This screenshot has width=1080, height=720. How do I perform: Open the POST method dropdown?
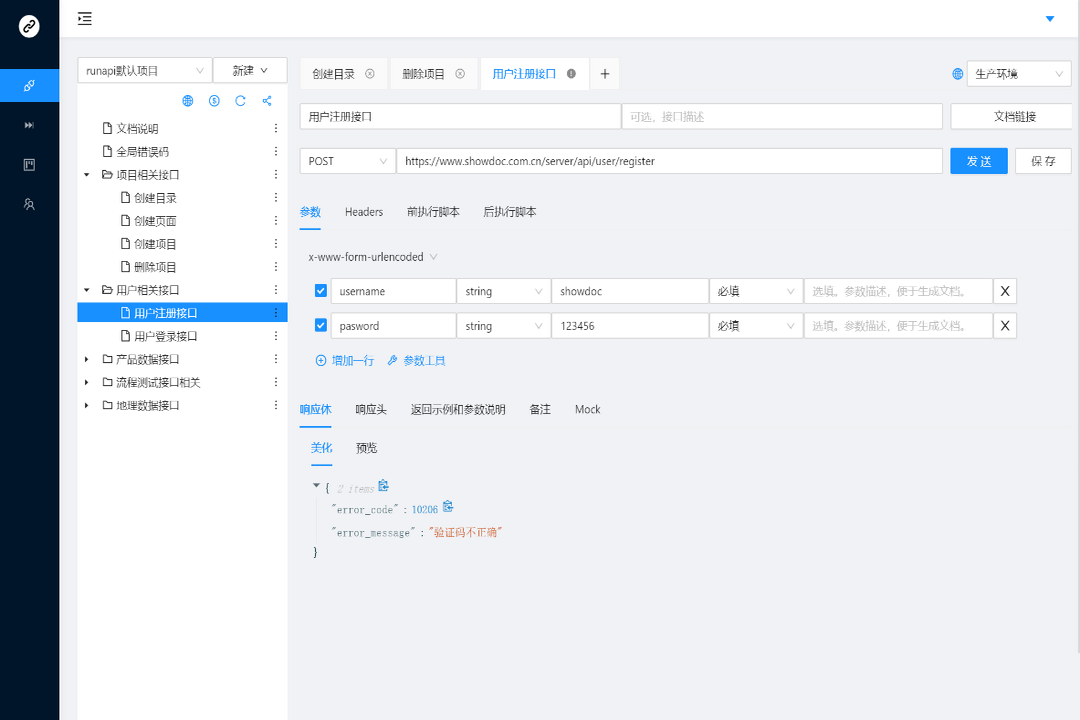coord(347,160)
